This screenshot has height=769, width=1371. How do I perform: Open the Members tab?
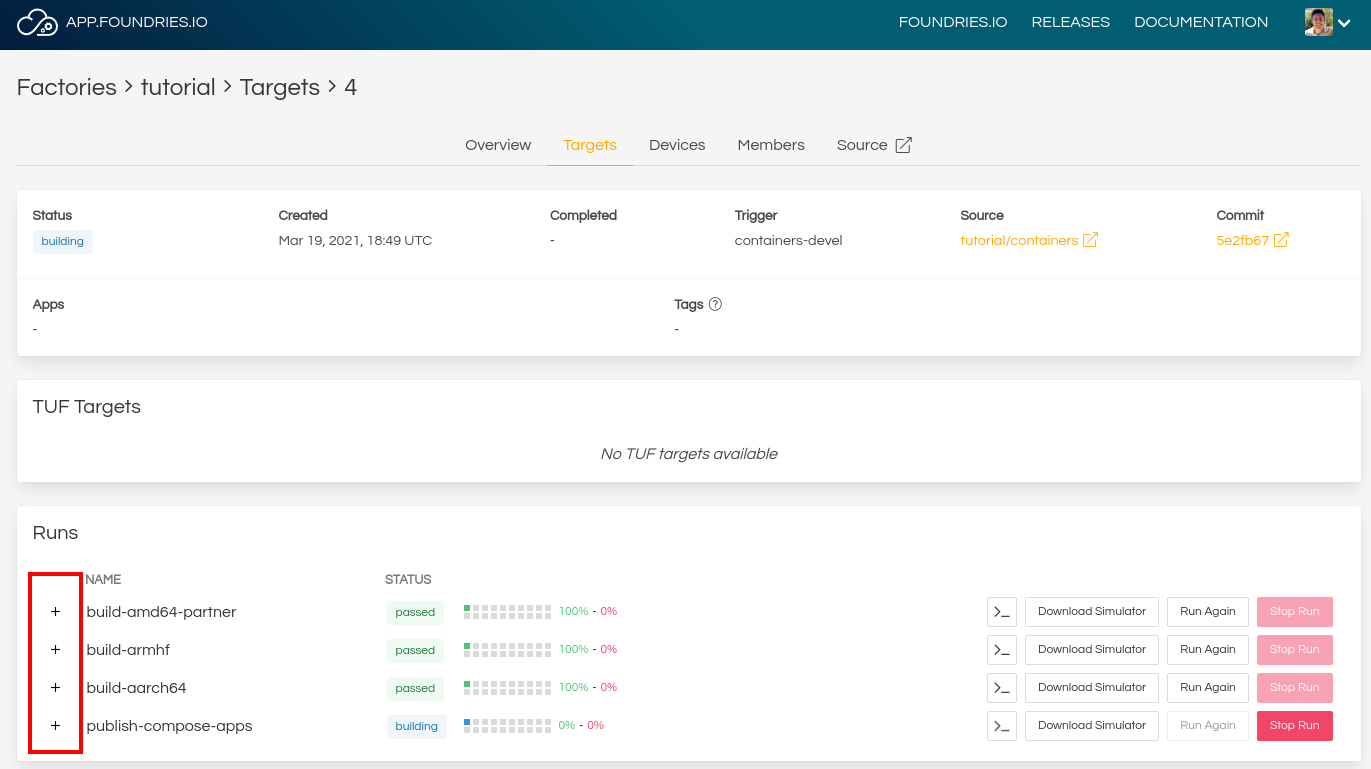tap(771, 145)
